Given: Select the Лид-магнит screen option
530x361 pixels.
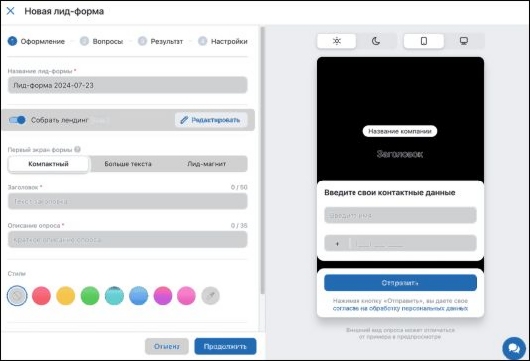Looking at the screenshot, I should pyautogui.click(x=207, y=164).
